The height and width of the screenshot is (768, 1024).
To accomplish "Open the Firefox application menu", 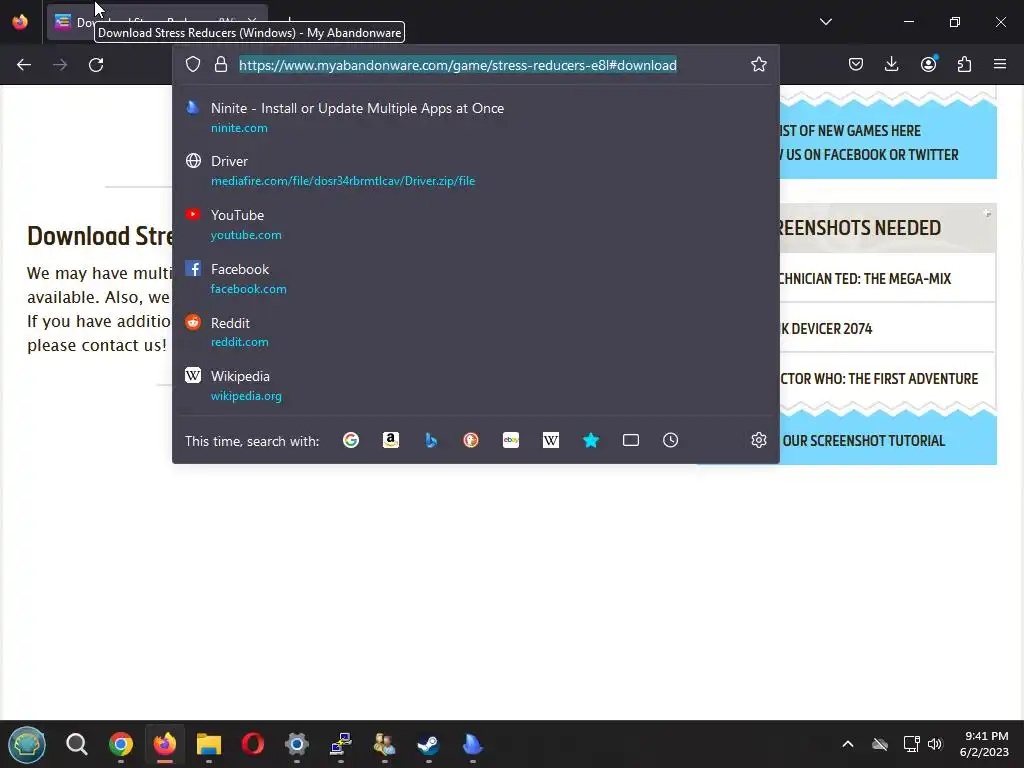I will point(1000,65).
